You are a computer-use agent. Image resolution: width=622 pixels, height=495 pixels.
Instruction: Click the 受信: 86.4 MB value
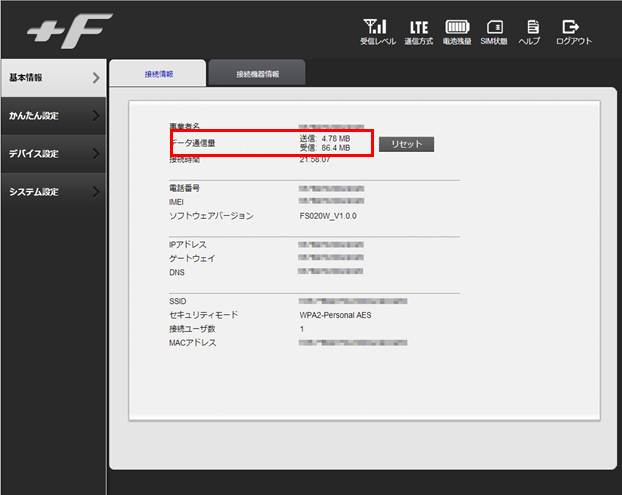tap(324, 148)
